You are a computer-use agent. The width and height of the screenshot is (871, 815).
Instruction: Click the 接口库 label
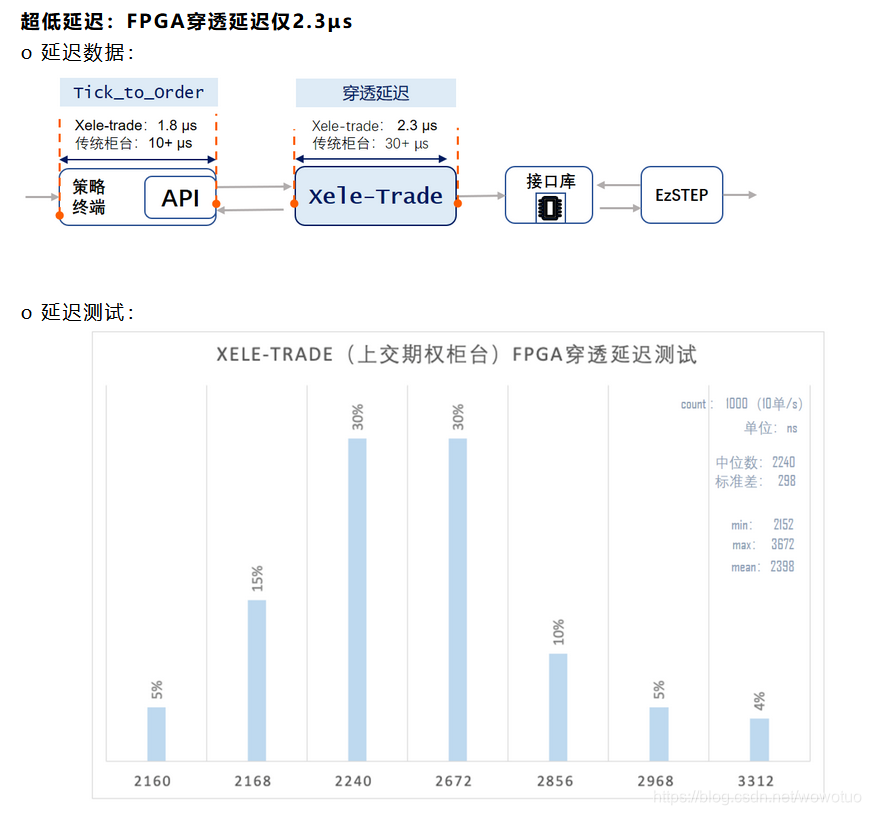550,181
